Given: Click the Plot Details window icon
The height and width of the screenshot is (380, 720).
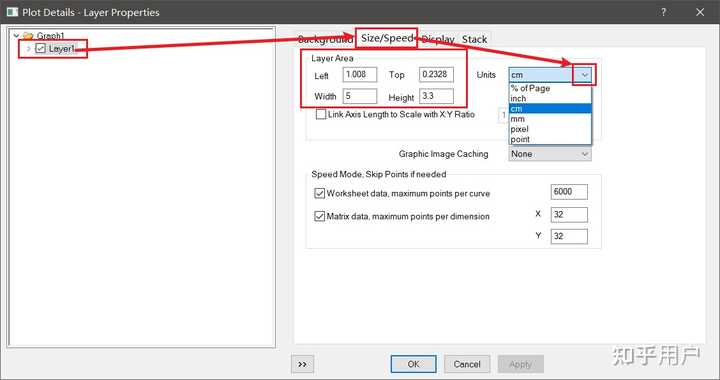Looking at the screenshot, I should (x=12, y=12).
